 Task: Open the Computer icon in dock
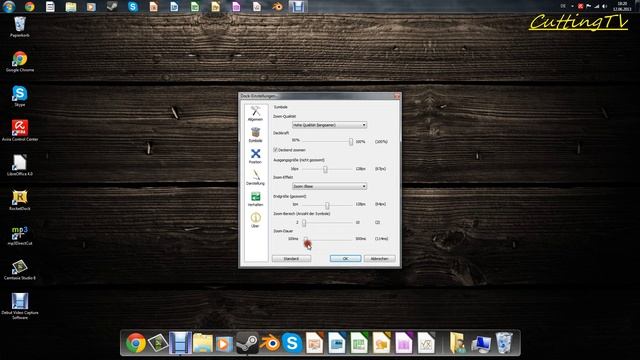(x=481, y=343)
